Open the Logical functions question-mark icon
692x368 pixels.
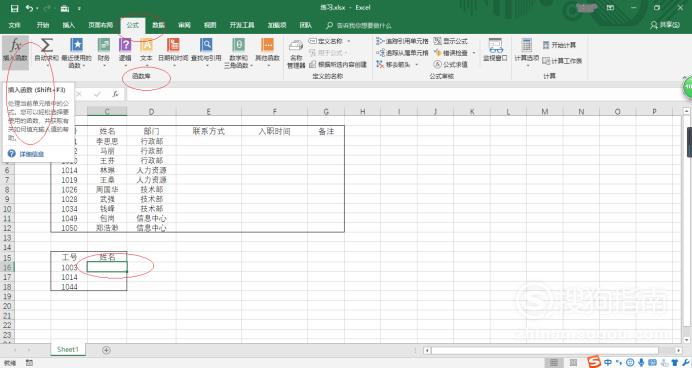pyautogui.click(x=125, y=45)
